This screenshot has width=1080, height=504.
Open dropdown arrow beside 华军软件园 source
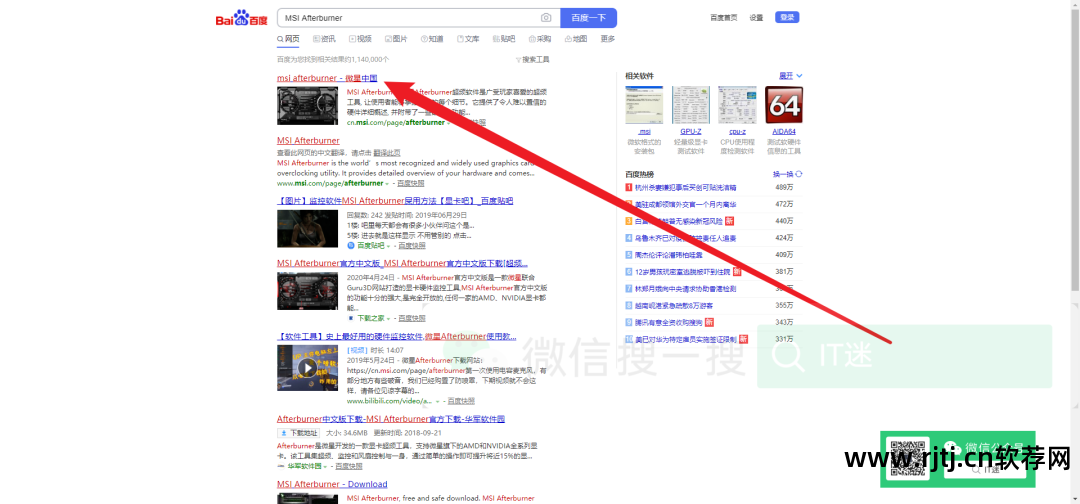pyautogui.click(x=326, y=466)
